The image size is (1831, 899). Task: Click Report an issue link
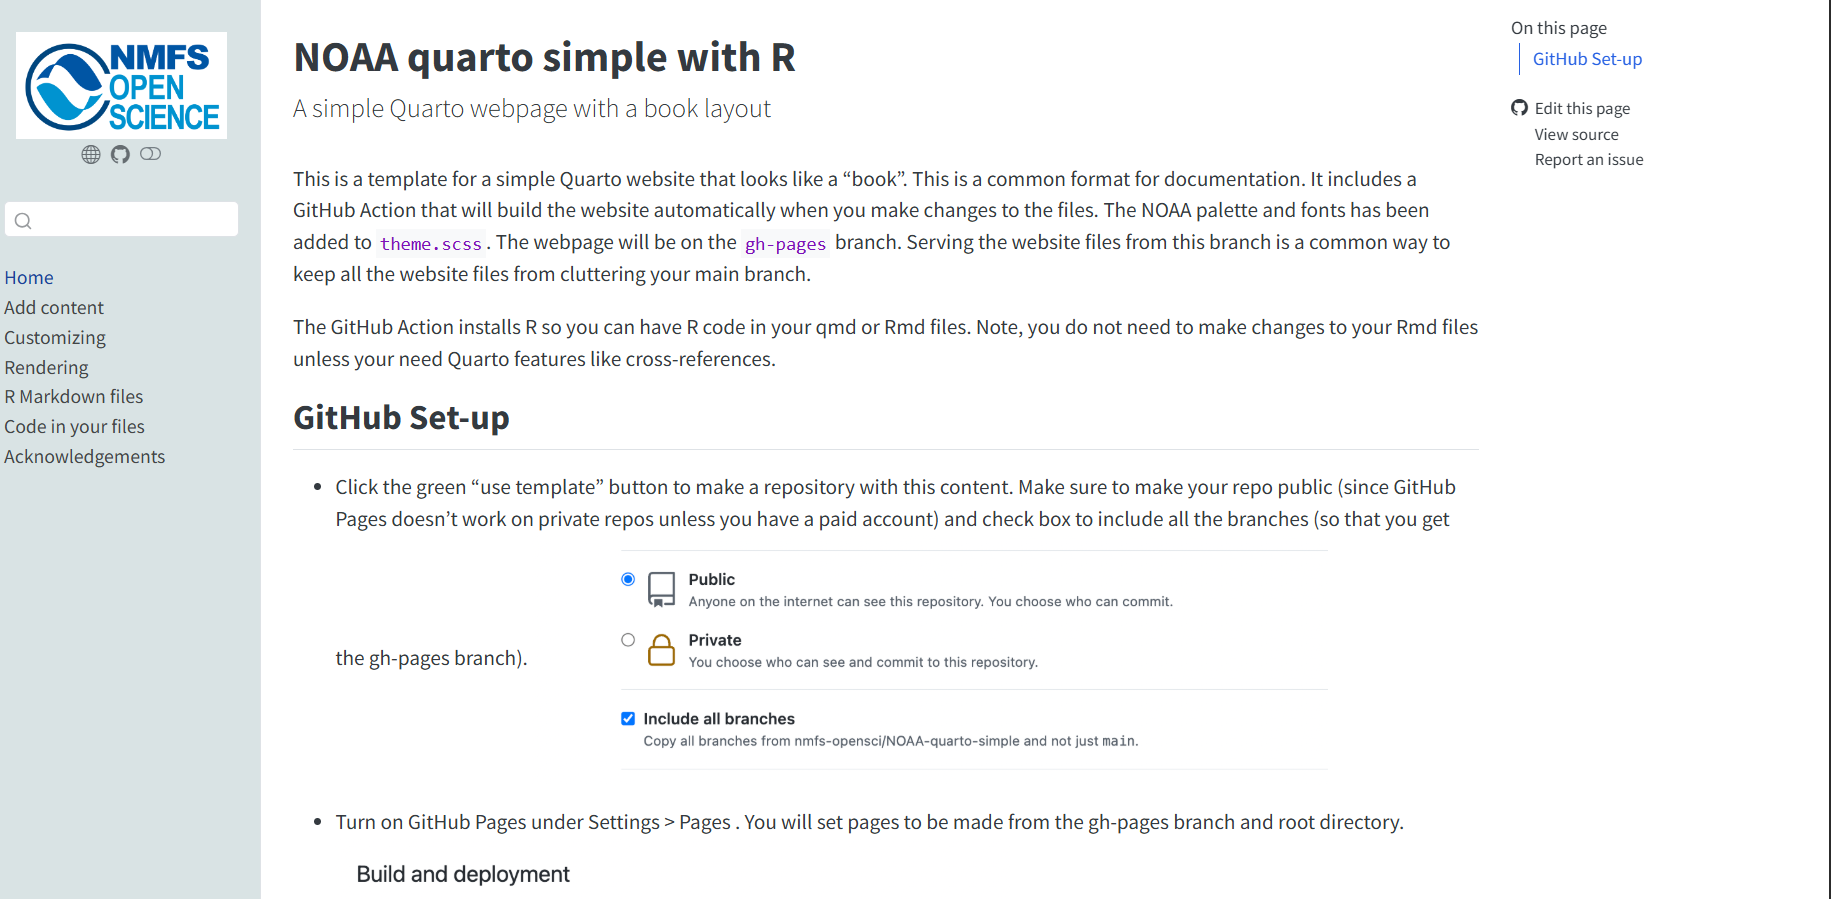[1589, 160]
